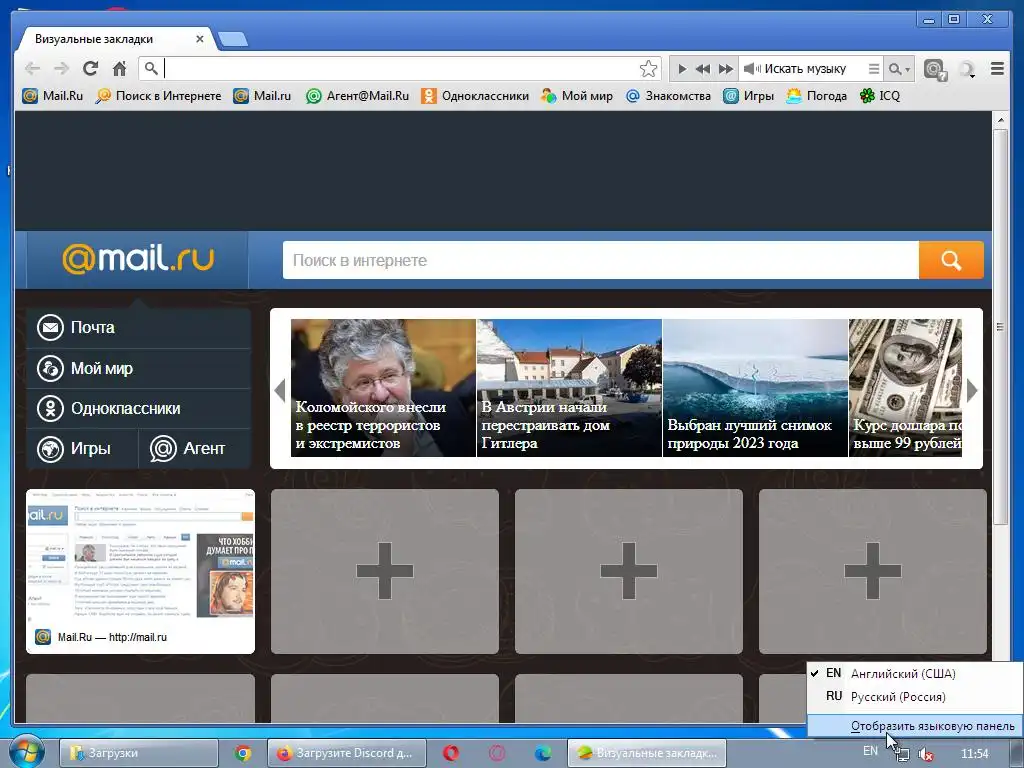1024x768 pixels.
Task: Add a bookmark in the third tile
Action: (x=629, y=571)
